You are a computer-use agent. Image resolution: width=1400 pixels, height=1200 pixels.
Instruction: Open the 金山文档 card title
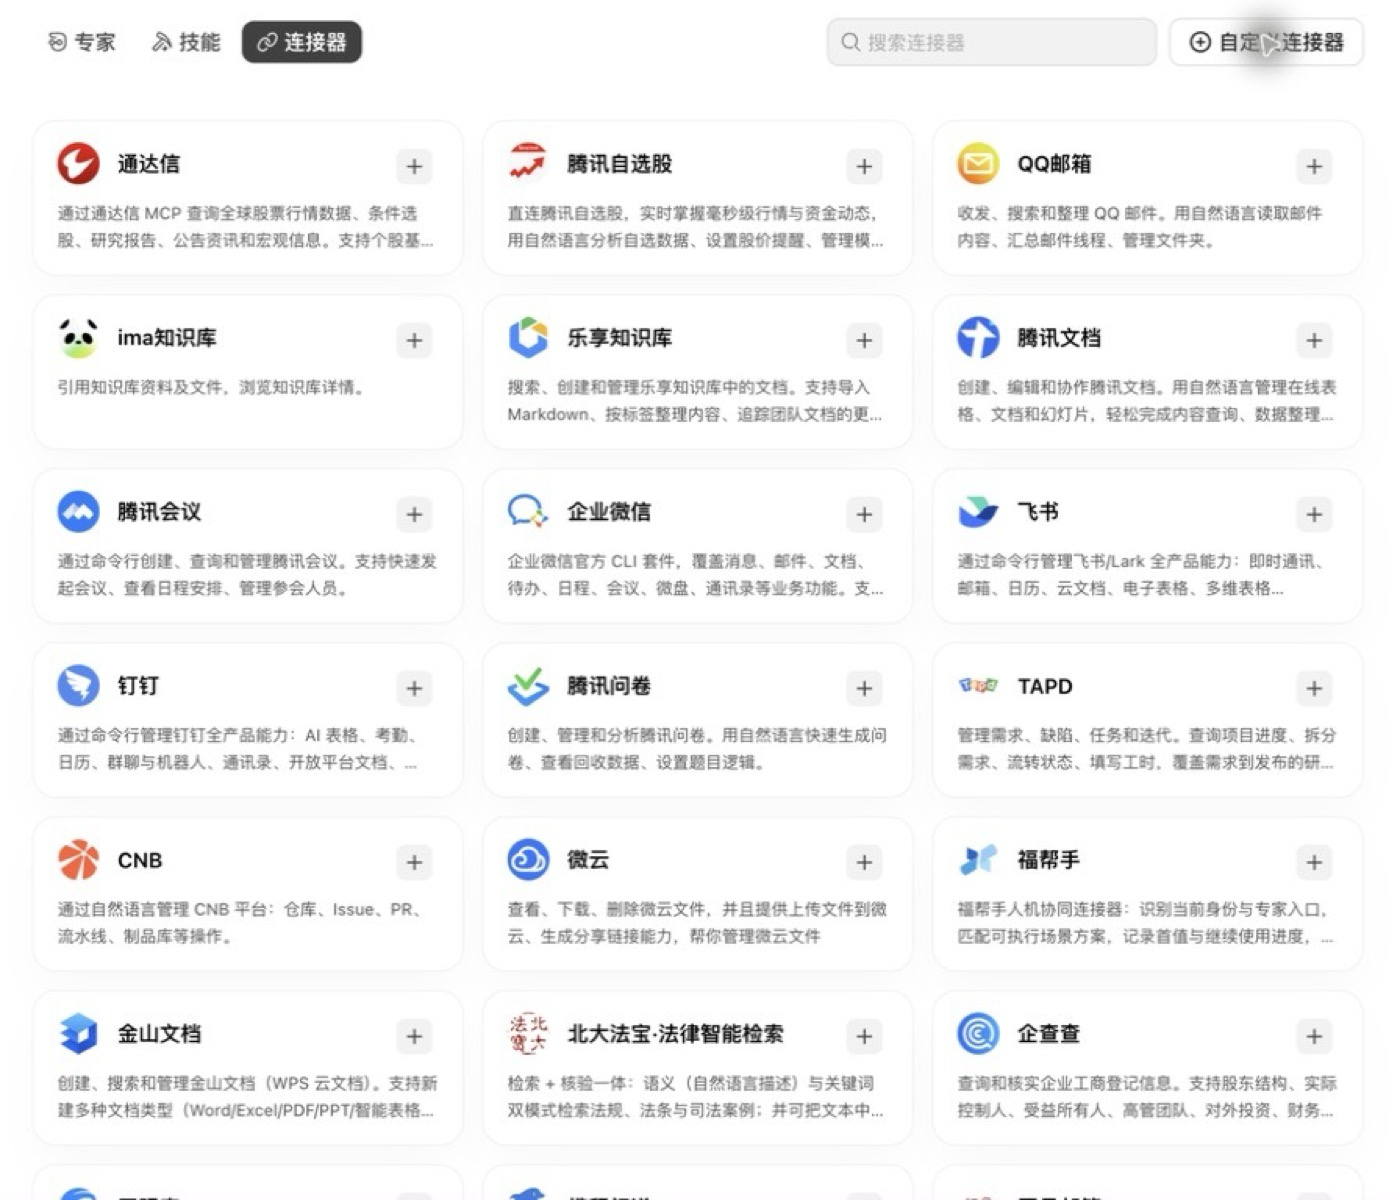coord(159,1034)
